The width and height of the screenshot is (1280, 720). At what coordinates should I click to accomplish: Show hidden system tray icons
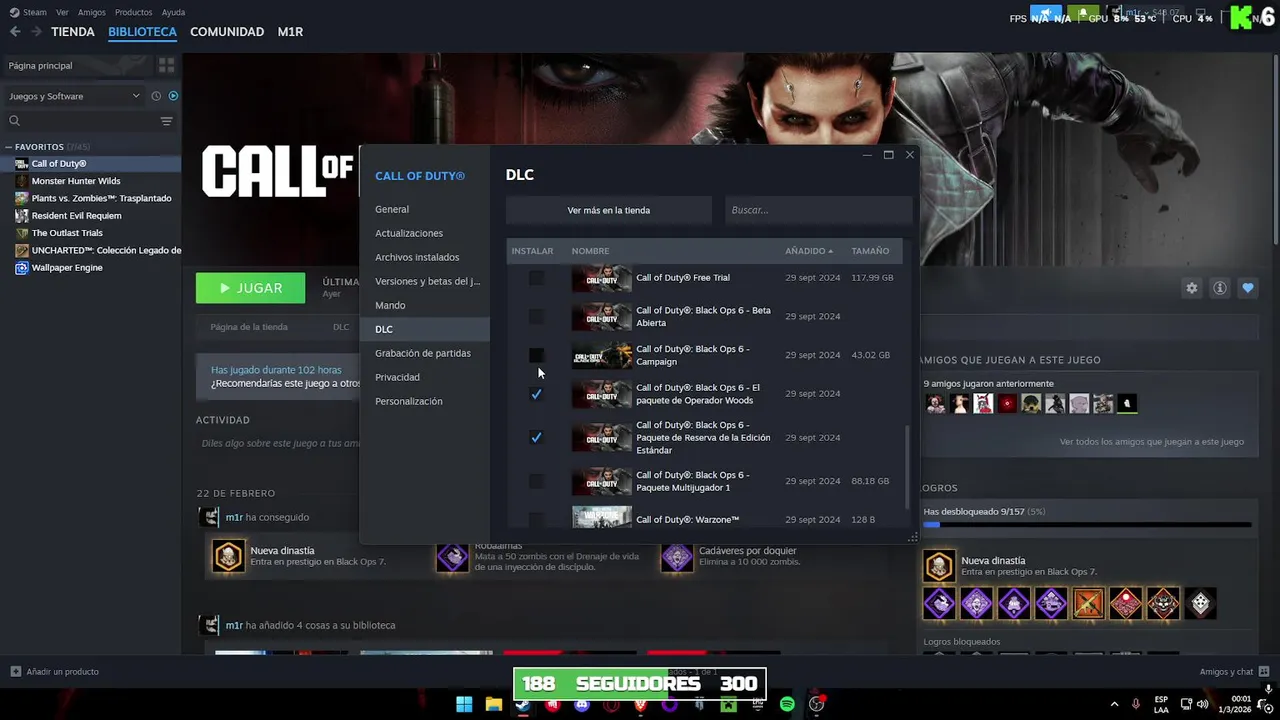pos(1114,704)
